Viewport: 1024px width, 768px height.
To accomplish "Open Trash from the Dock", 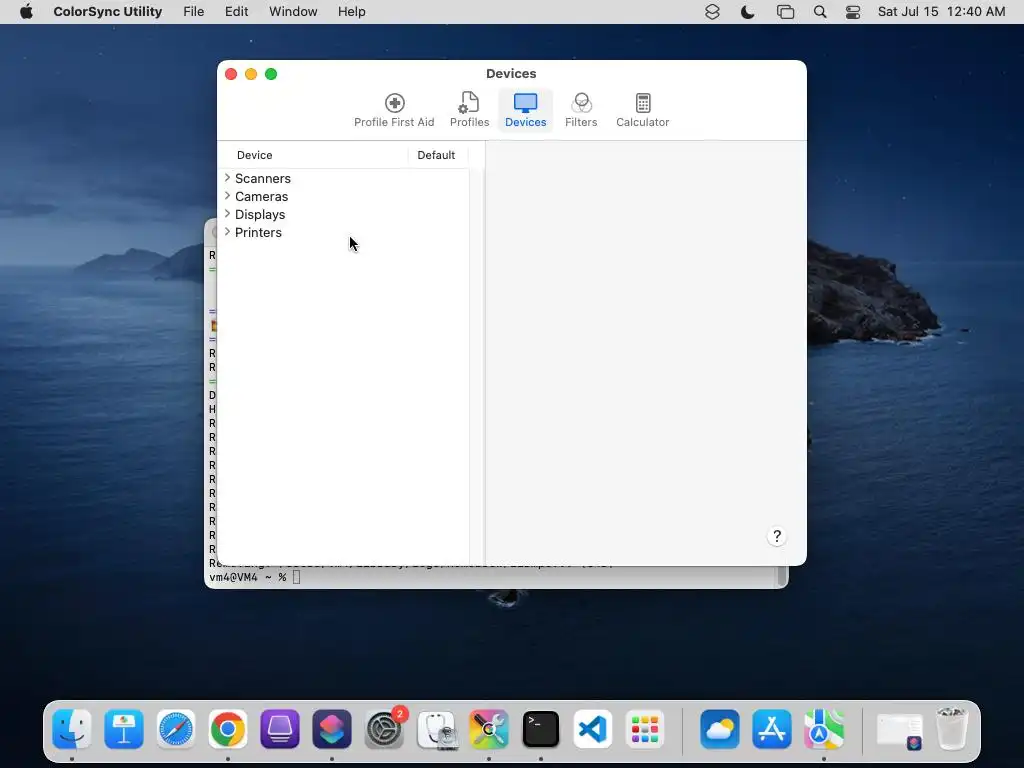I will pyautogui.click(x=952, y=729).
